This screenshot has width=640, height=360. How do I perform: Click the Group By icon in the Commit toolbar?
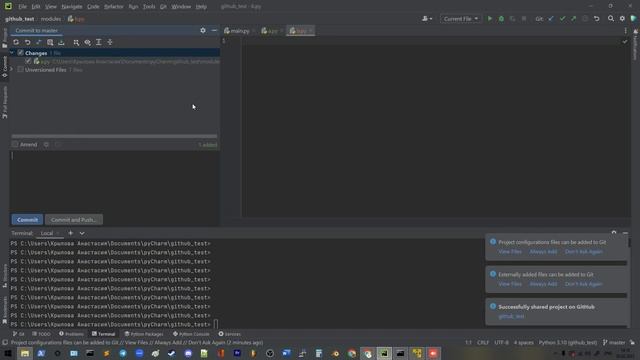(x=76, y=42)
